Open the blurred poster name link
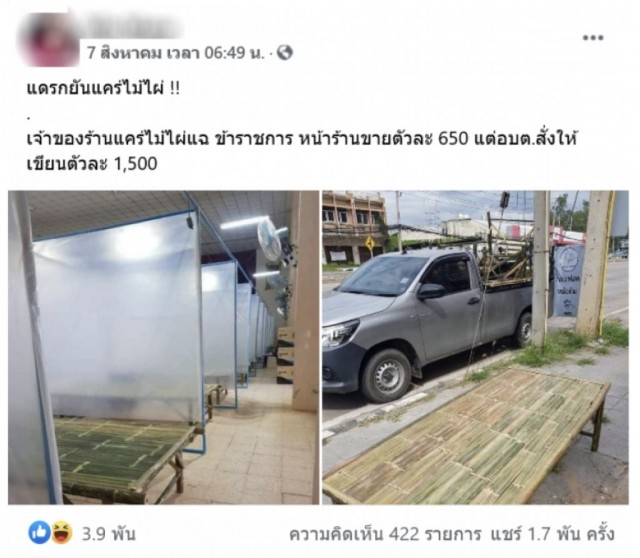Screen dimensions: 640x558 [x=131, y=25]
